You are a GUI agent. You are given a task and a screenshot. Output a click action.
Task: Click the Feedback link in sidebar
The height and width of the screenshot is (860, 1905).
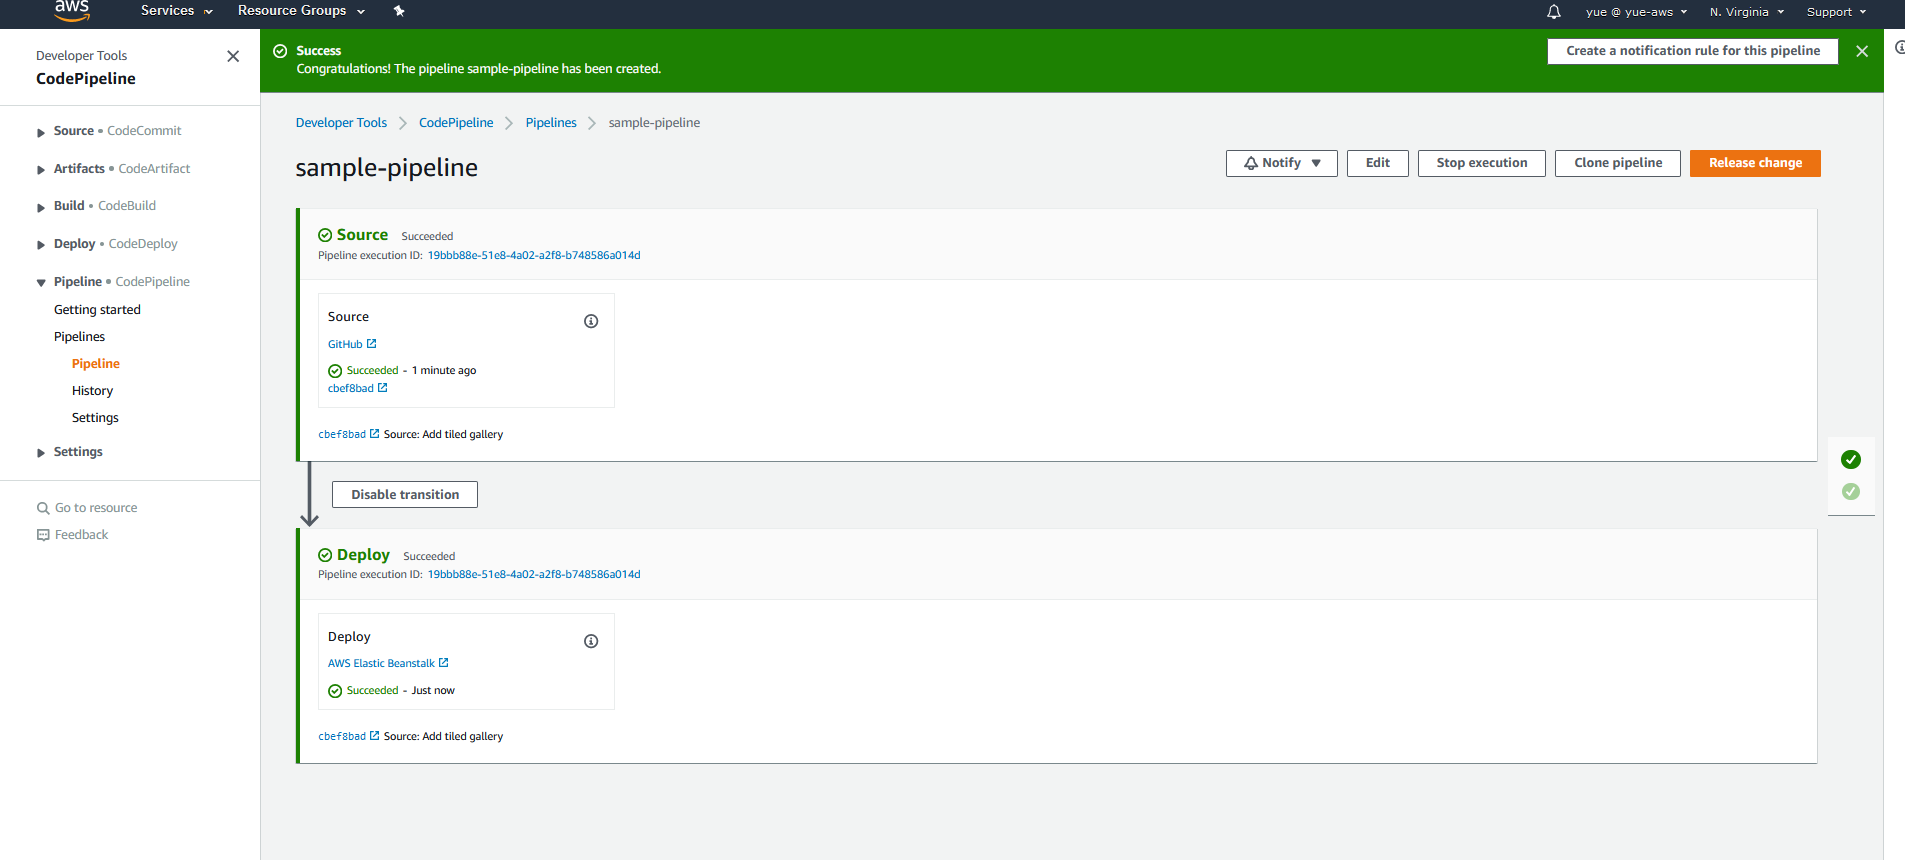(82, 535)
